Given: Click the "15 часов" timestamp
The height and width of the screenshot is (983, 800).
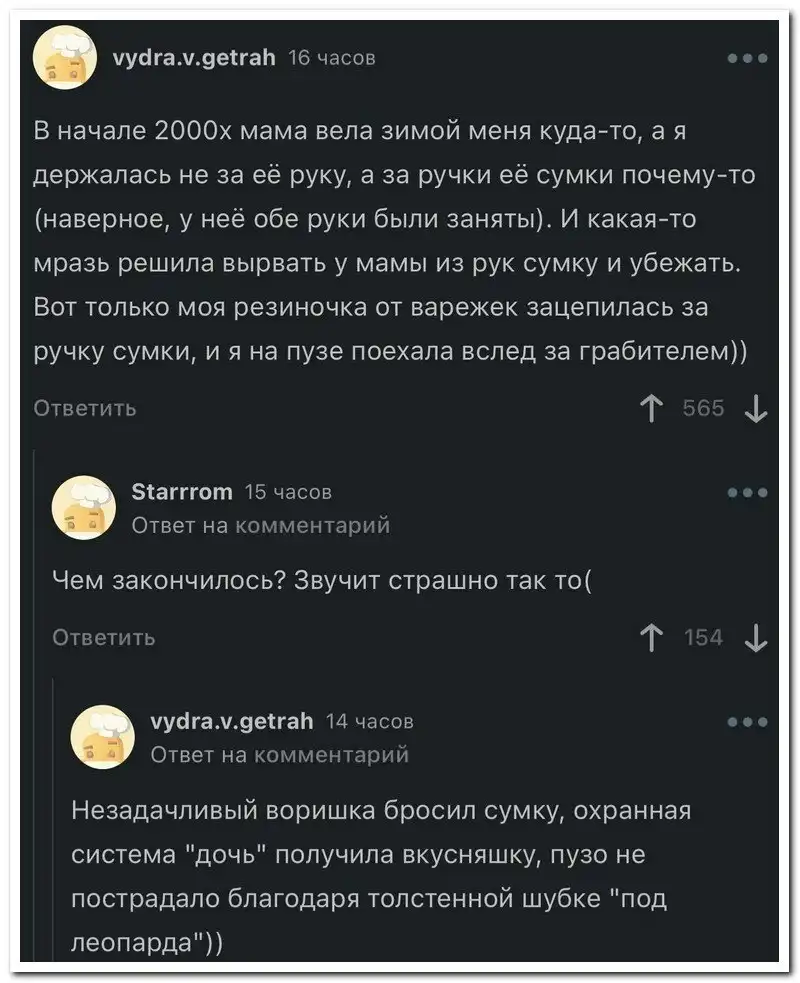Looking at the screenshot, I should point(288,492).
